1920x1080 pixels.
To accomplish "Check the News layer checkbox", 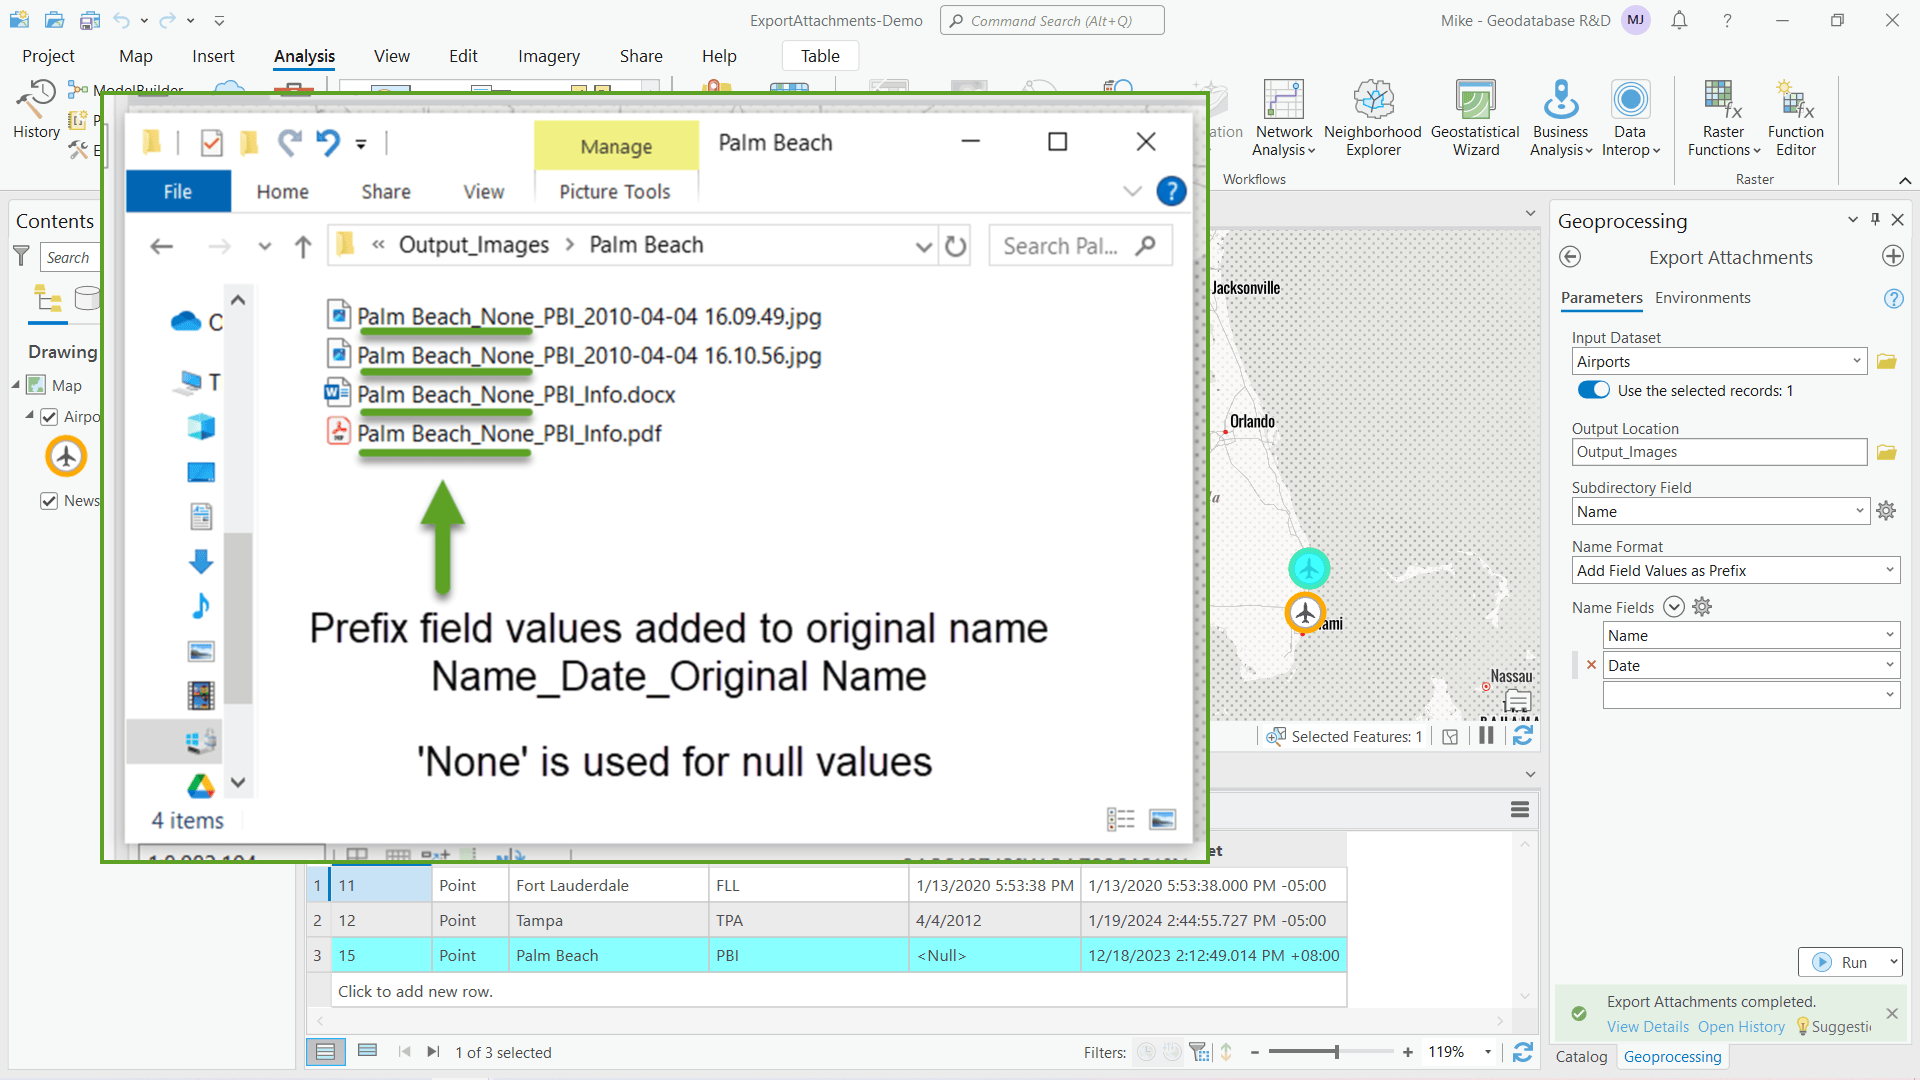I will click(x=49, y=501).
